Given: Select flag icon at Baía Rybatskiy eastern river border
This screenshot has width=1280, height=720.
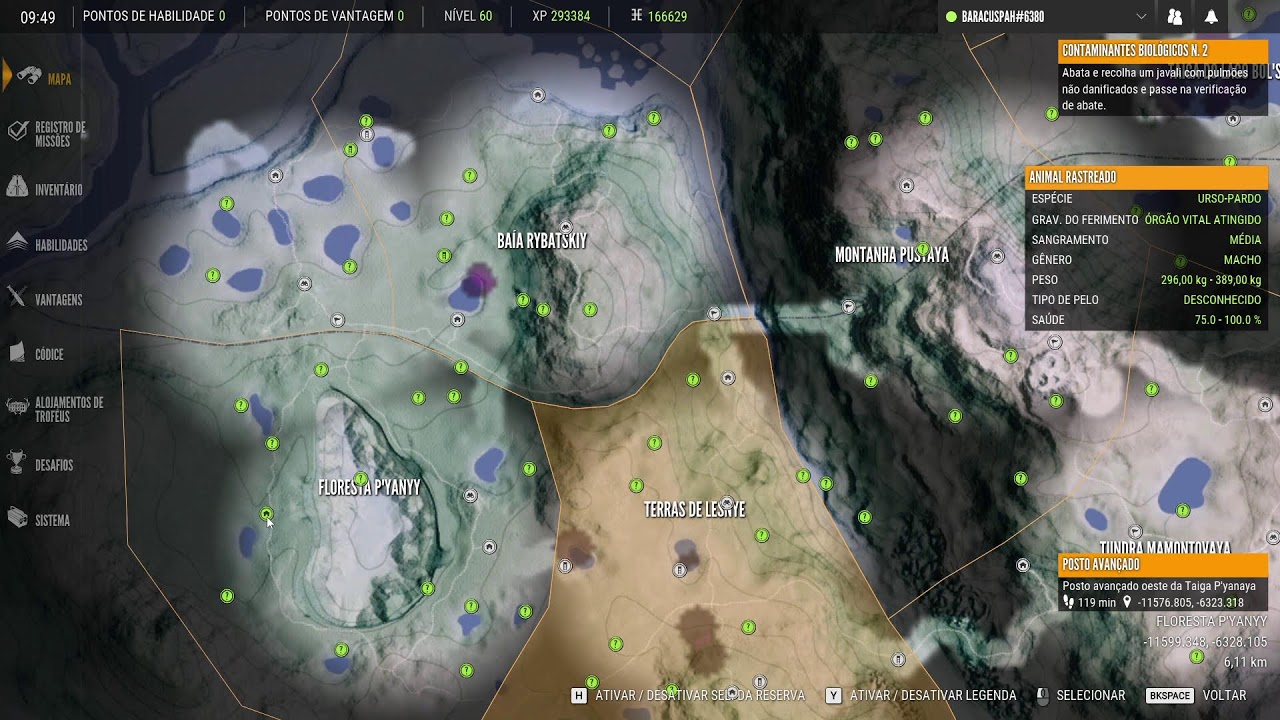Looking at the screenshot, I should point(714,313).
